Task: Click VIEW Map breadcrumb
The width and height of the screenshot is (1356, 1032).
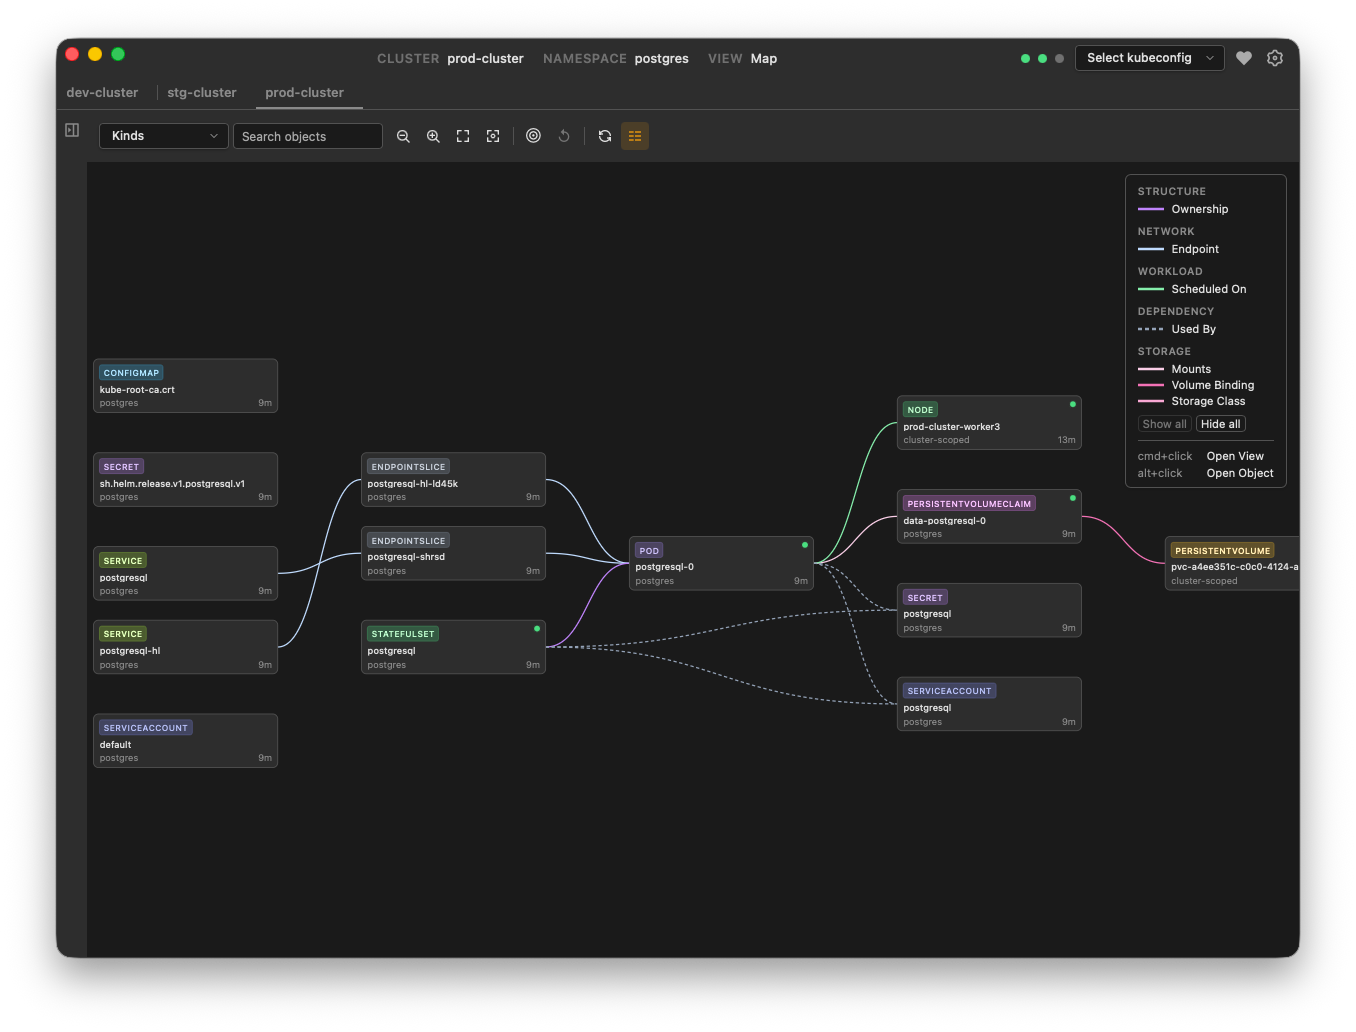Action: tap(743, 59)
